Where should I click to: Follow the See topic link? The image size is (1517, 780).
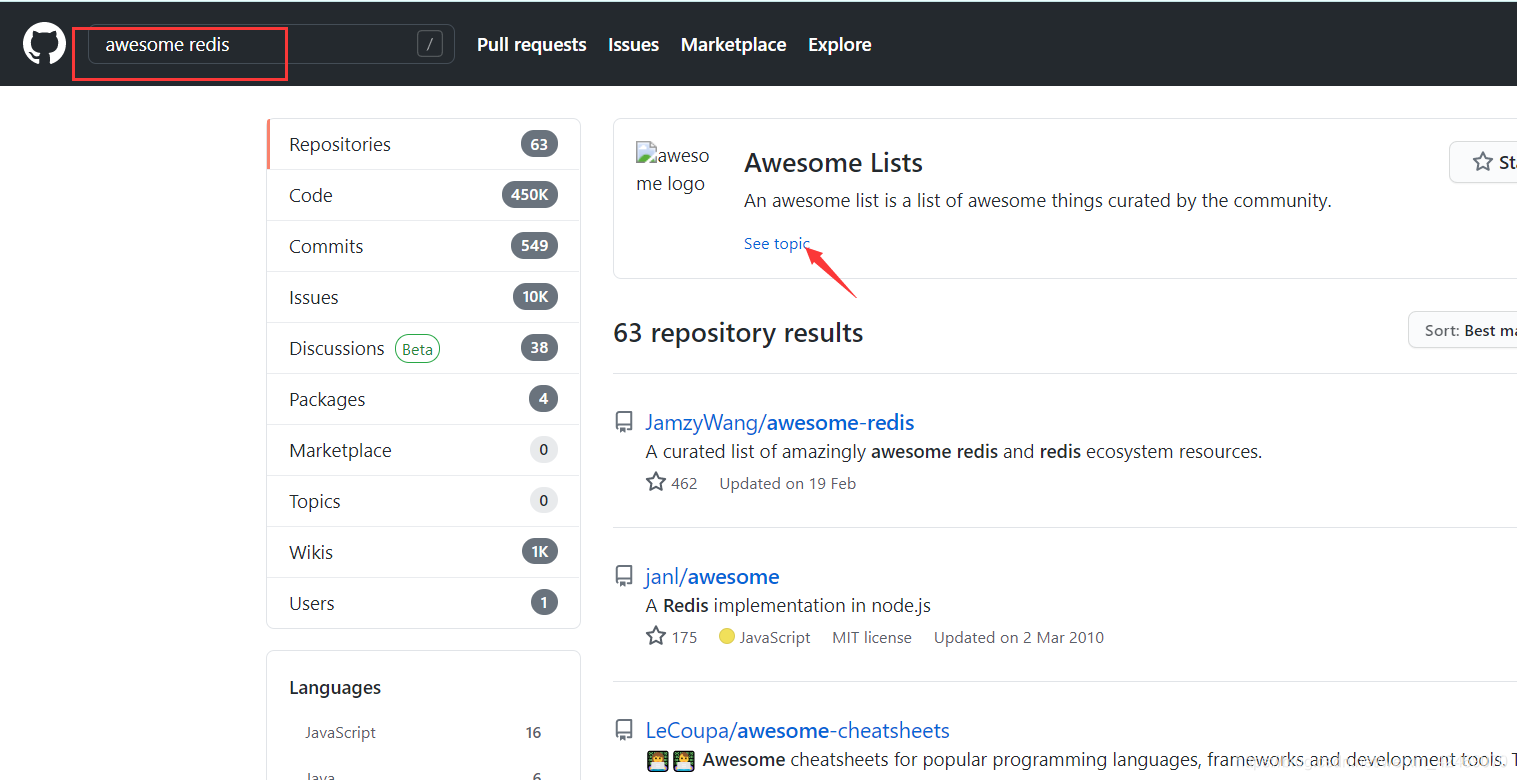pos(777,243)
